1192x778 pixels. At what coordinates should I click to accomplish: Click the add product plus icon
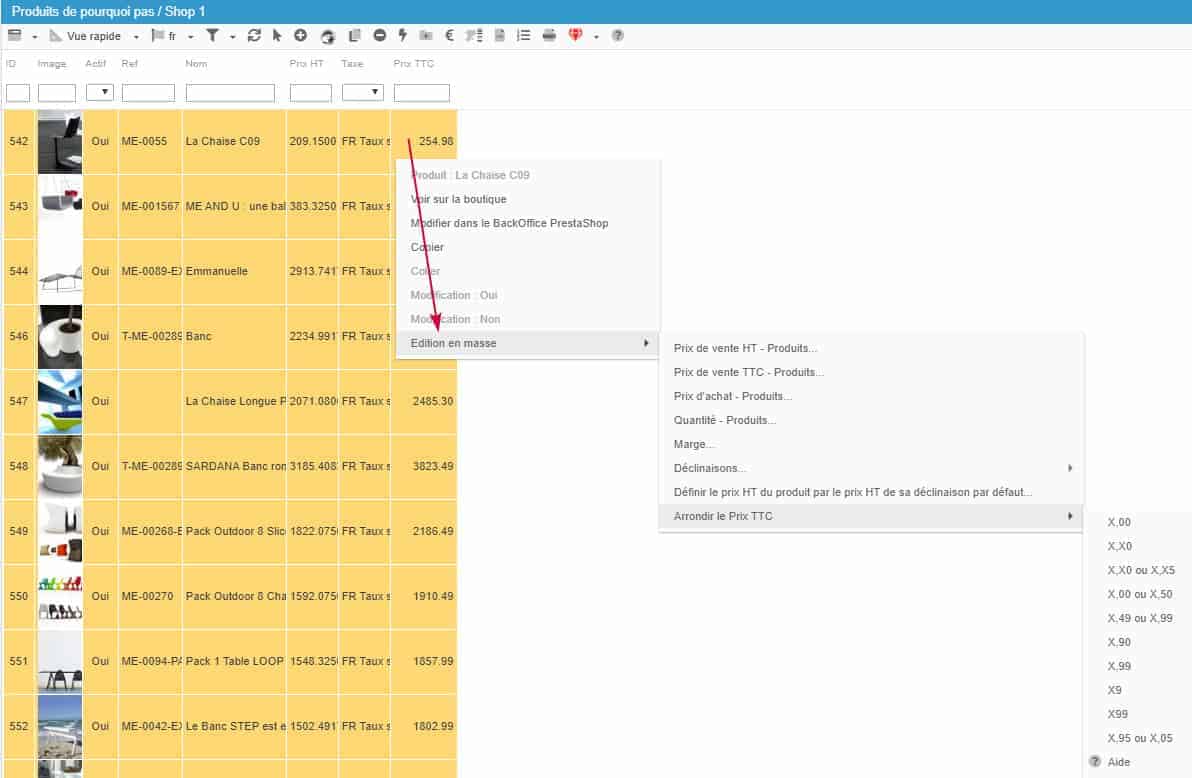(x=300, y=36)
